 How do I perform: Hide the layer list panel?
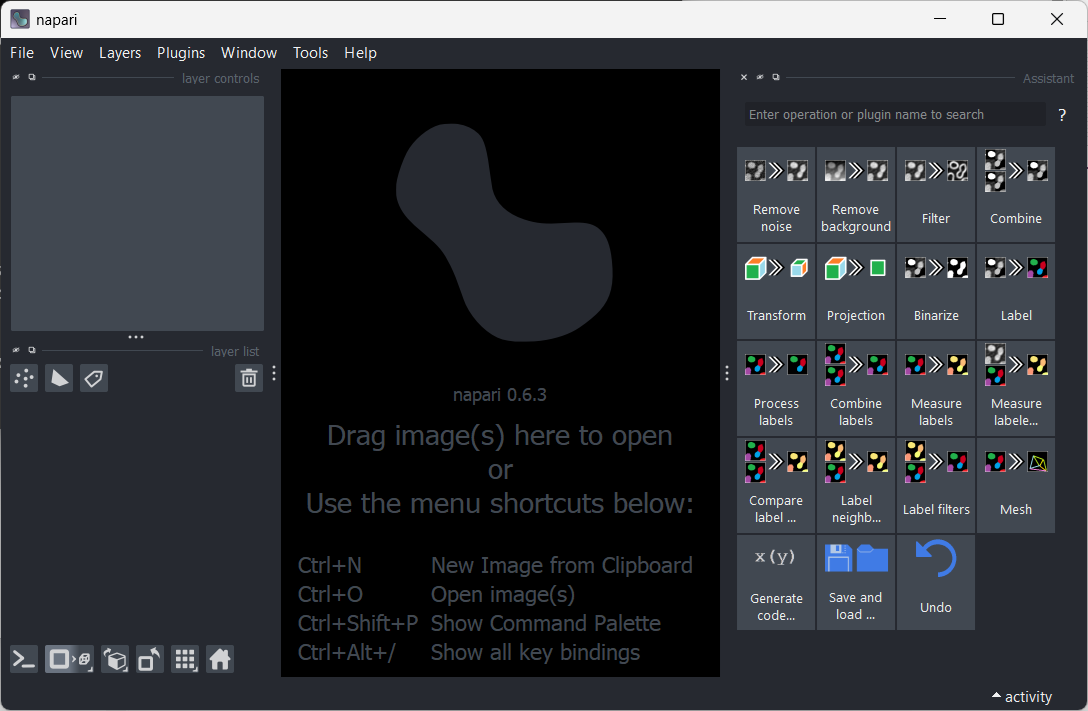(16, 350)
